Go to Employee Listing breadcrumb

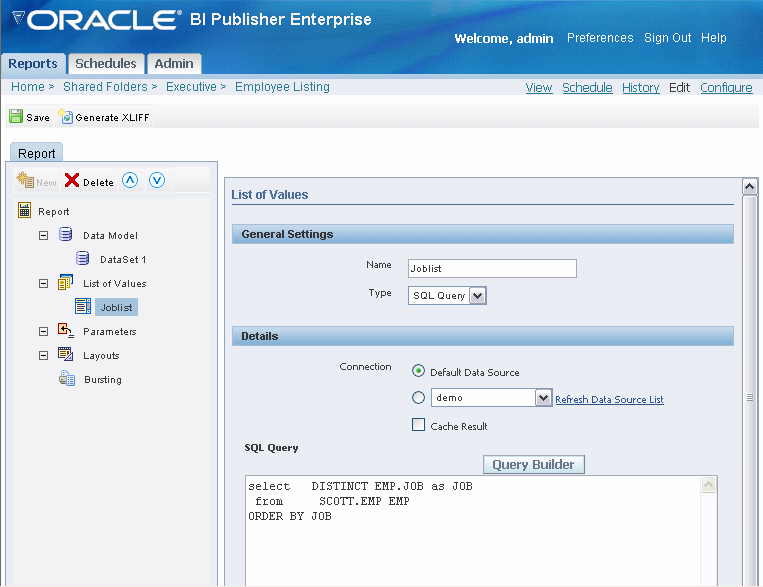[282, 87]
